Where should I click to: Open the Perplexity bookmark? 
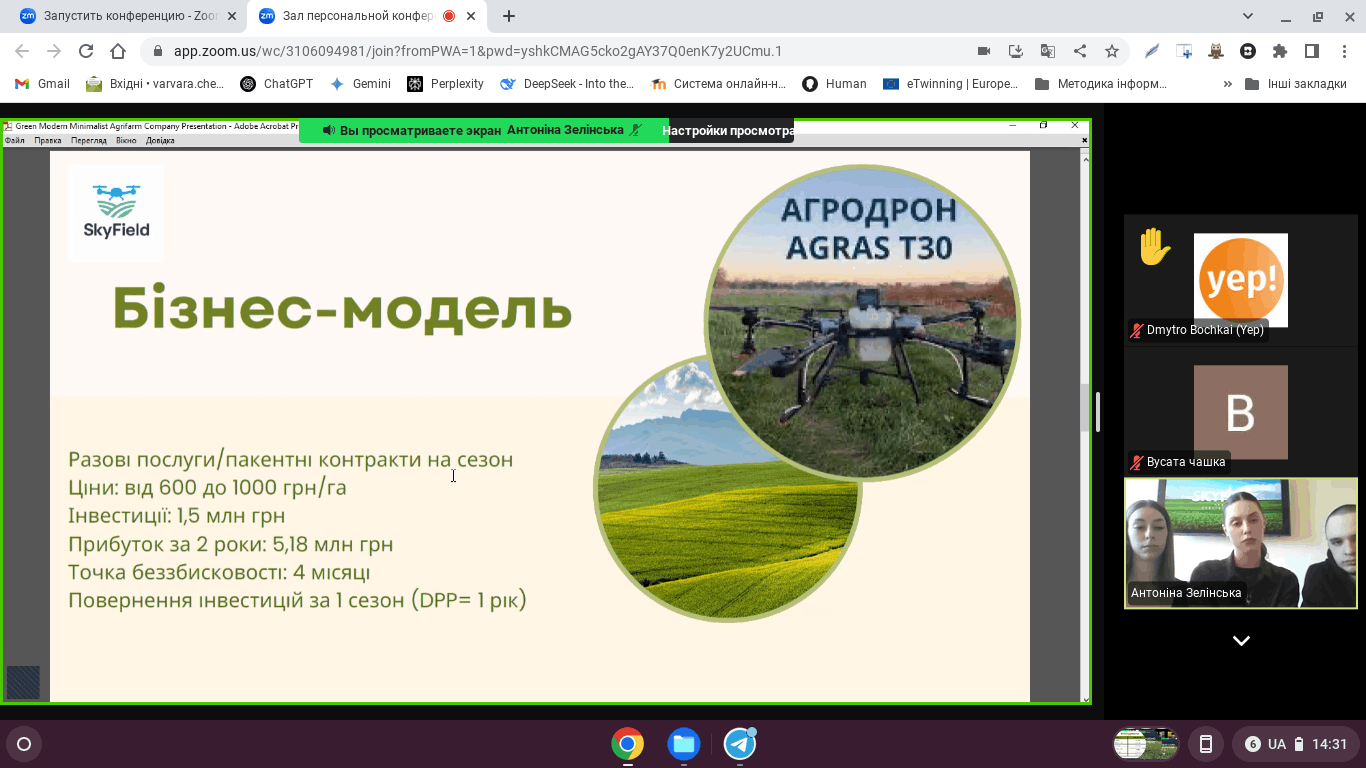click(446, 84)
